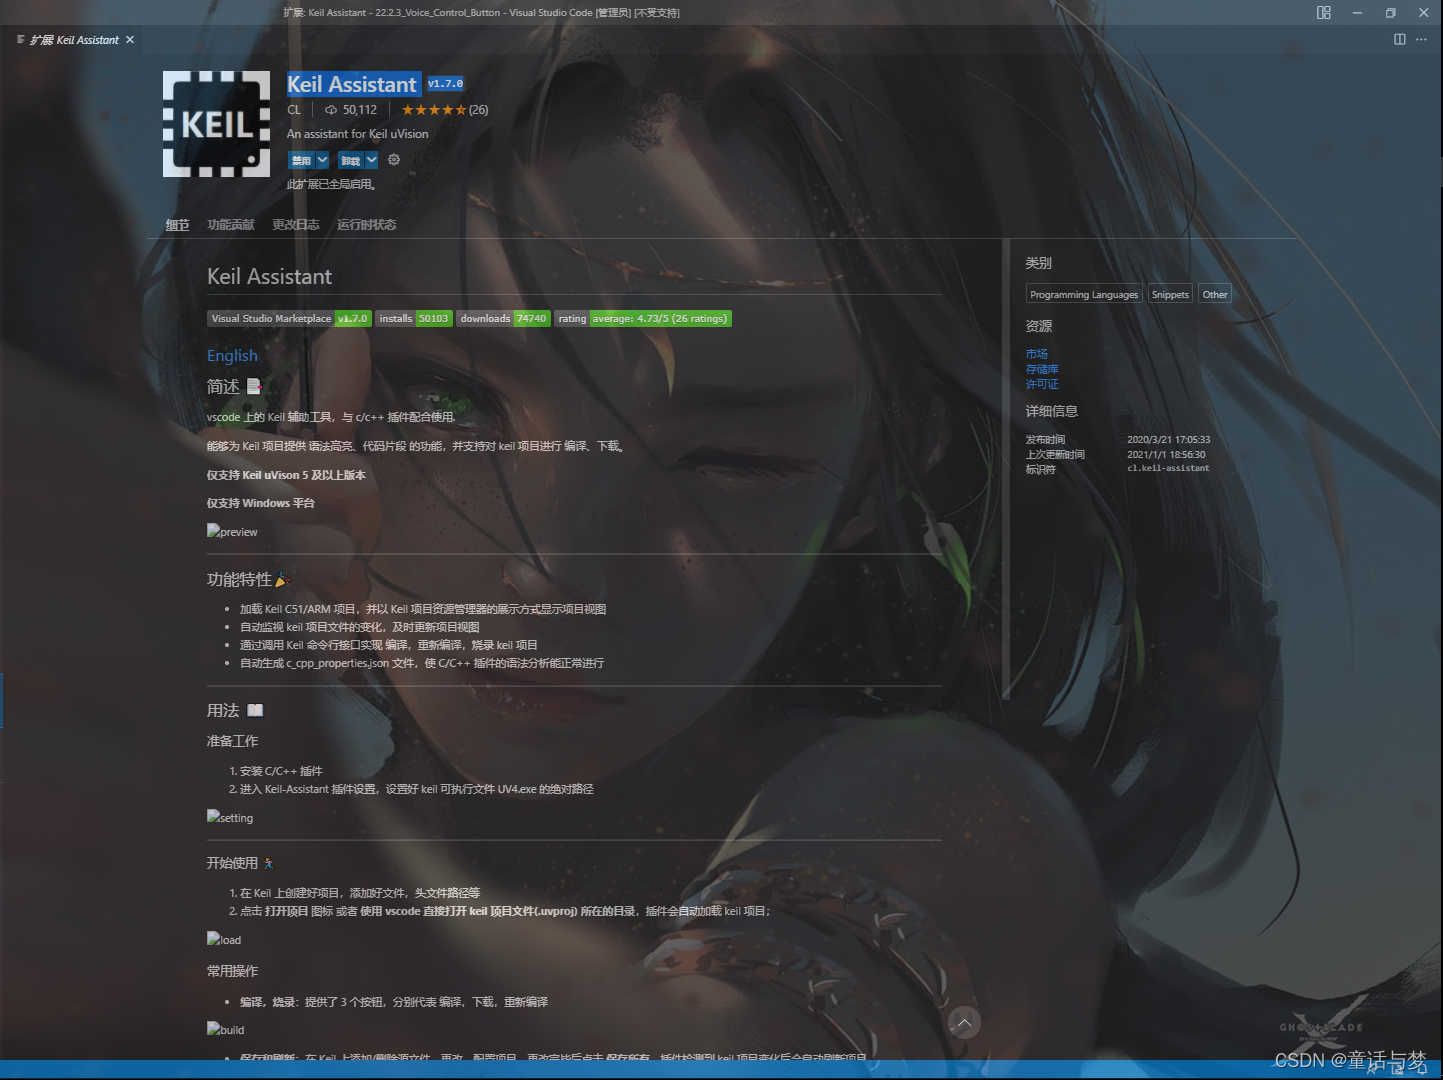Image resolution: width=1443 pixels, height=1080 pixels.
Task: Click the text 仅支持 Keil uVison 5 及以上版本
Action: point(286,475)
